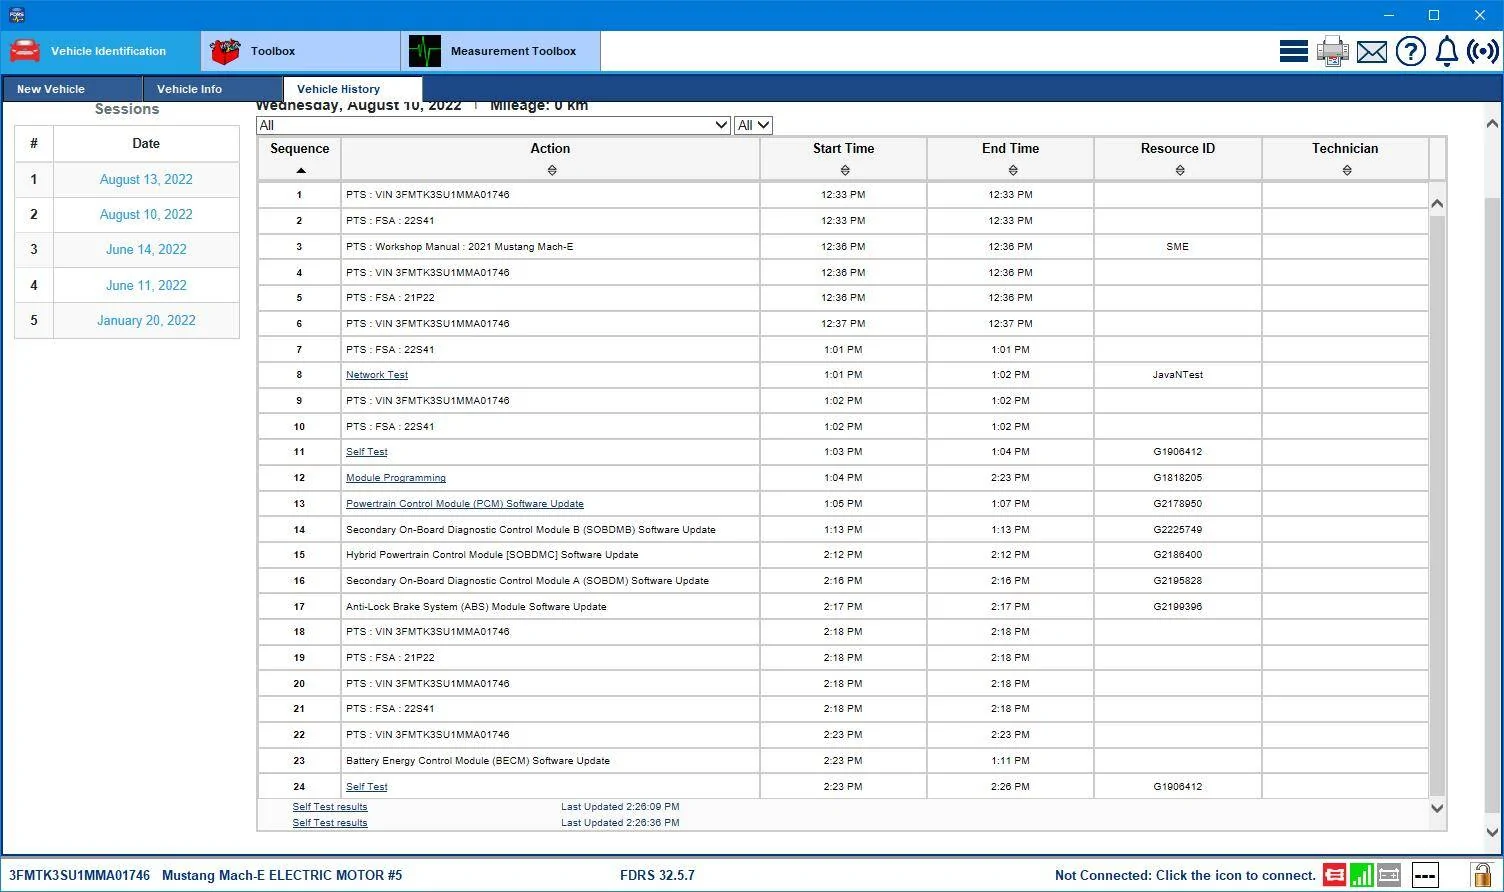Screen dimensions: 1504x892
Task: Click the row 'PTS : Workshop Manual : 2021 Mustang Mach-E'
Action: (x=843, y=247)
